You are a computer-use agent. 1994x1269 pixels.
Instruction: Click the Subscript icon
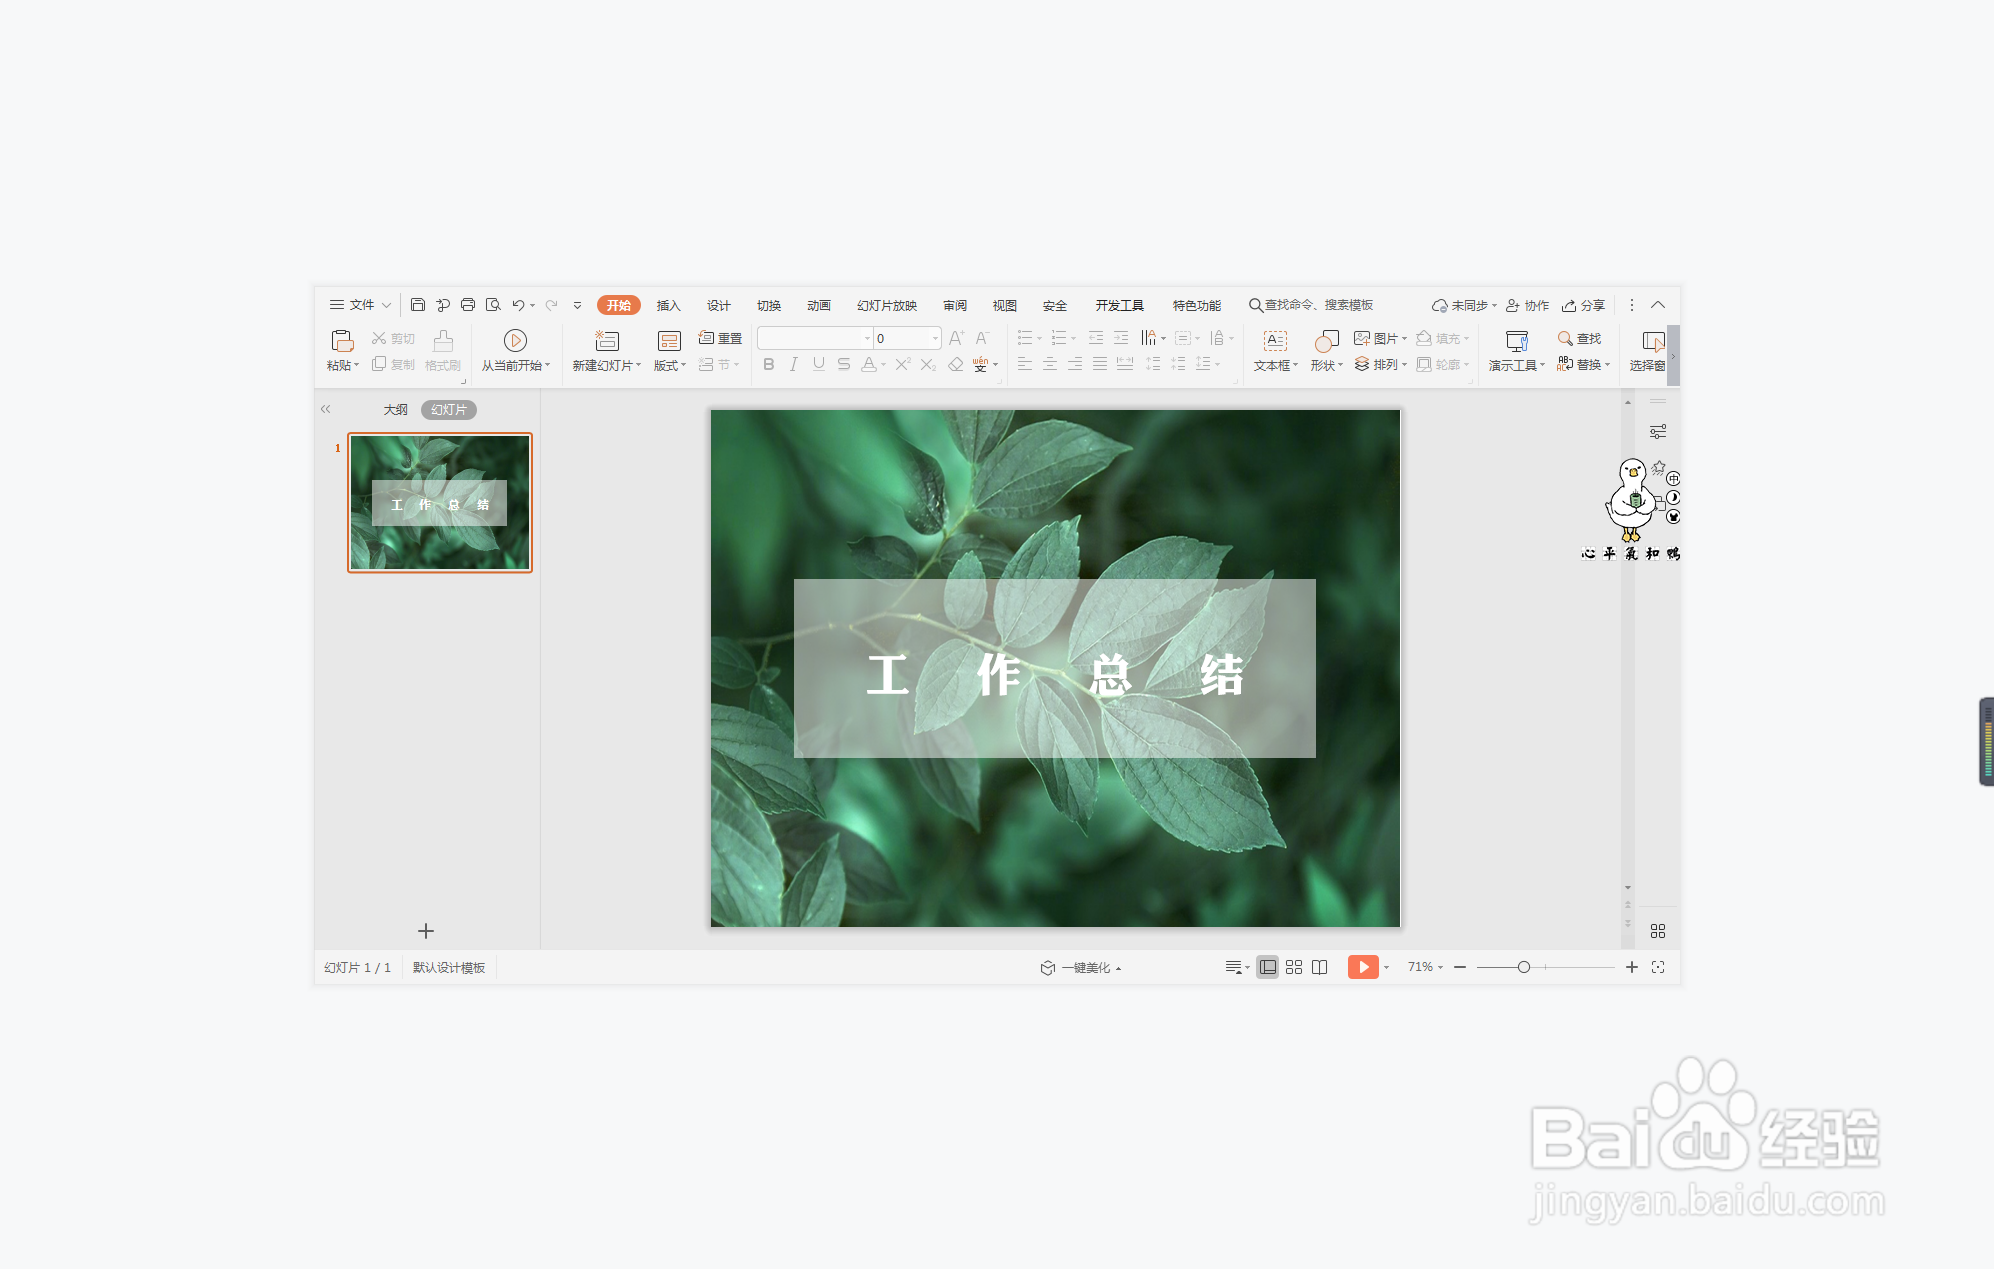click(928, 364)
